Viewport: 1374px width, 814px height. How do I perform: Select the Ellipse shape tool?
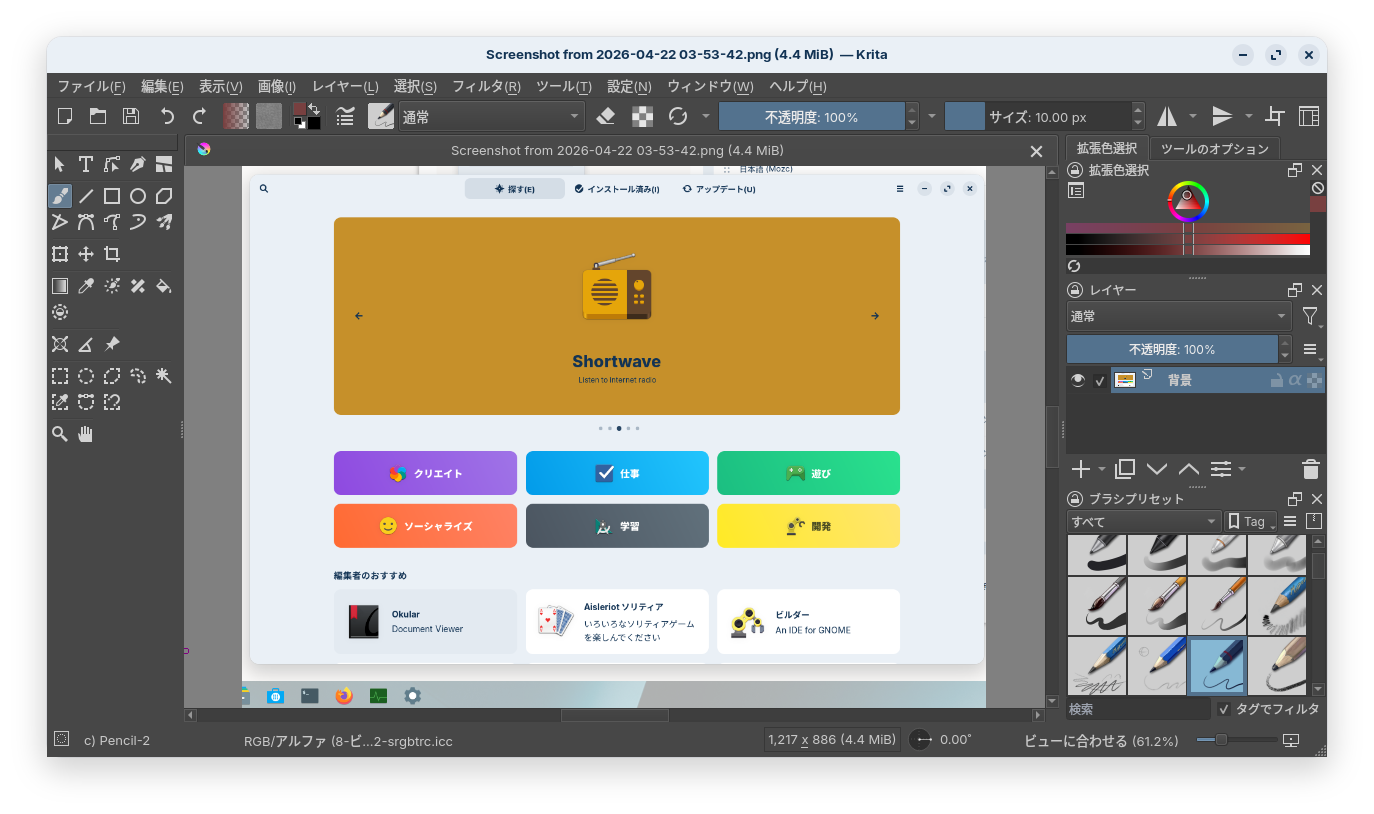[138, 196]
